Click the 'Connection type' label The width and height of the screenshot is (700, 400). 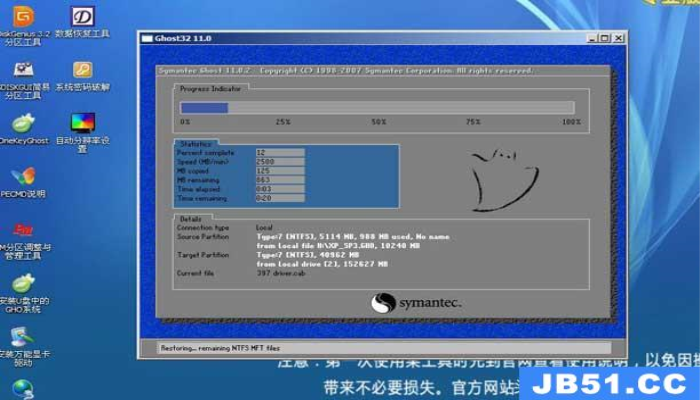pos(203,228)
